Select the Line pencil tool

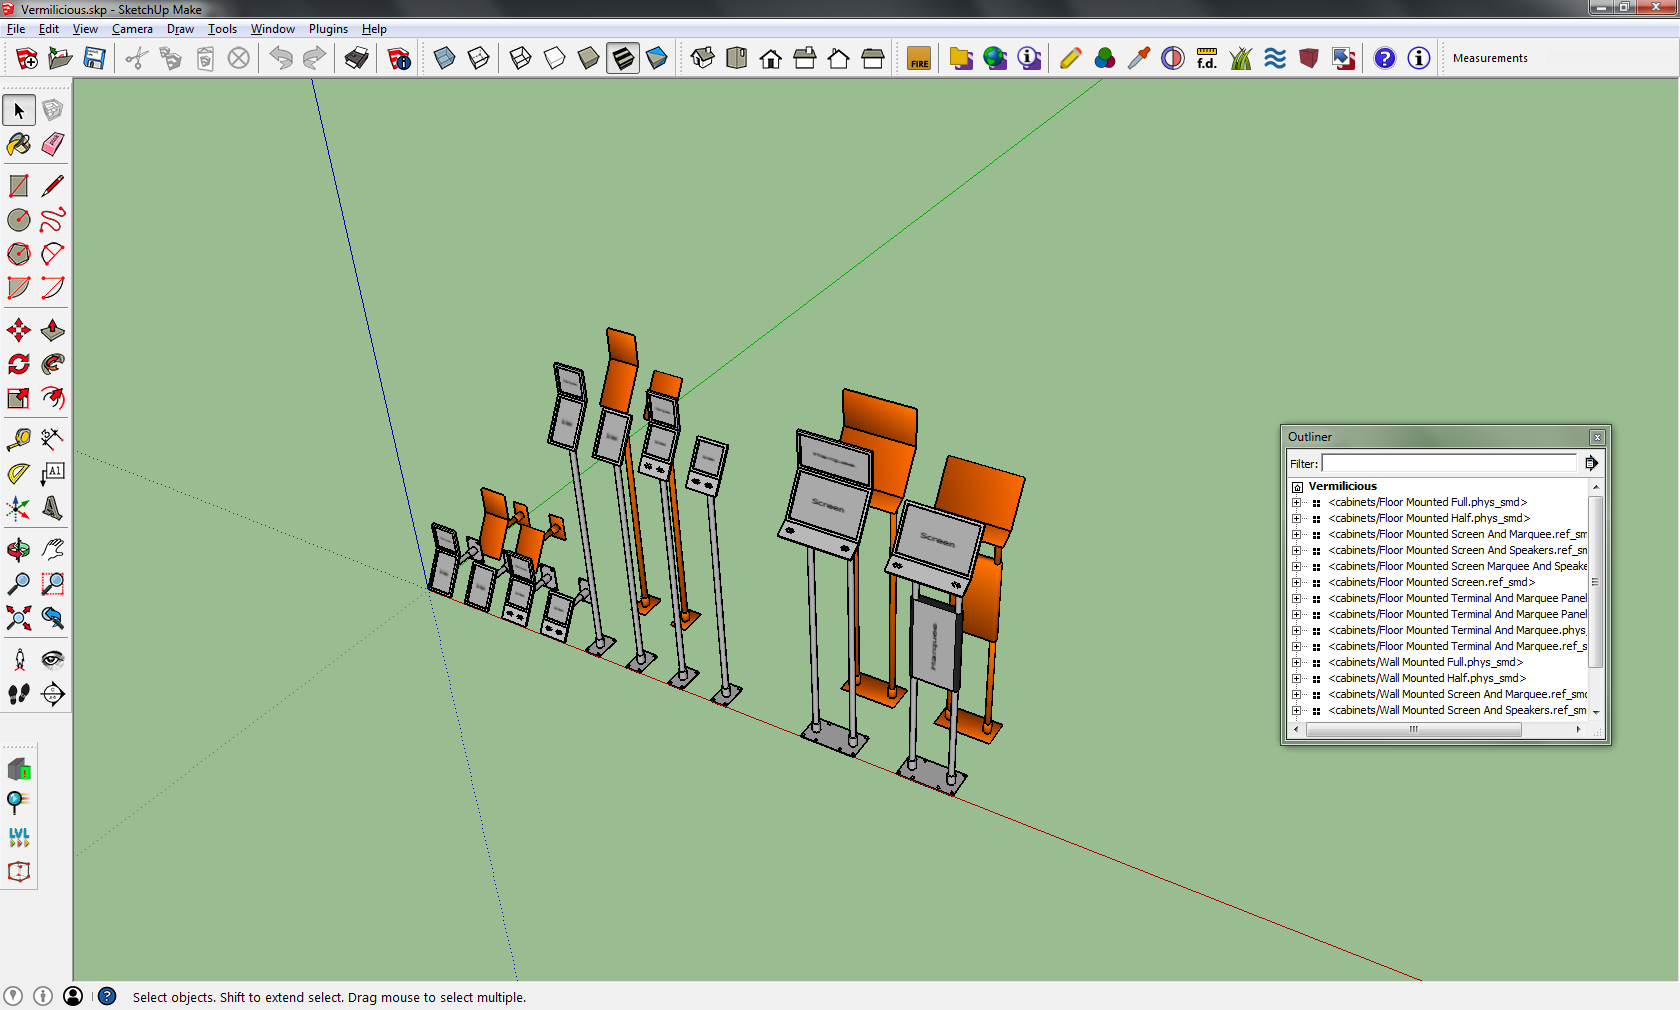click(x=53, y=186)
